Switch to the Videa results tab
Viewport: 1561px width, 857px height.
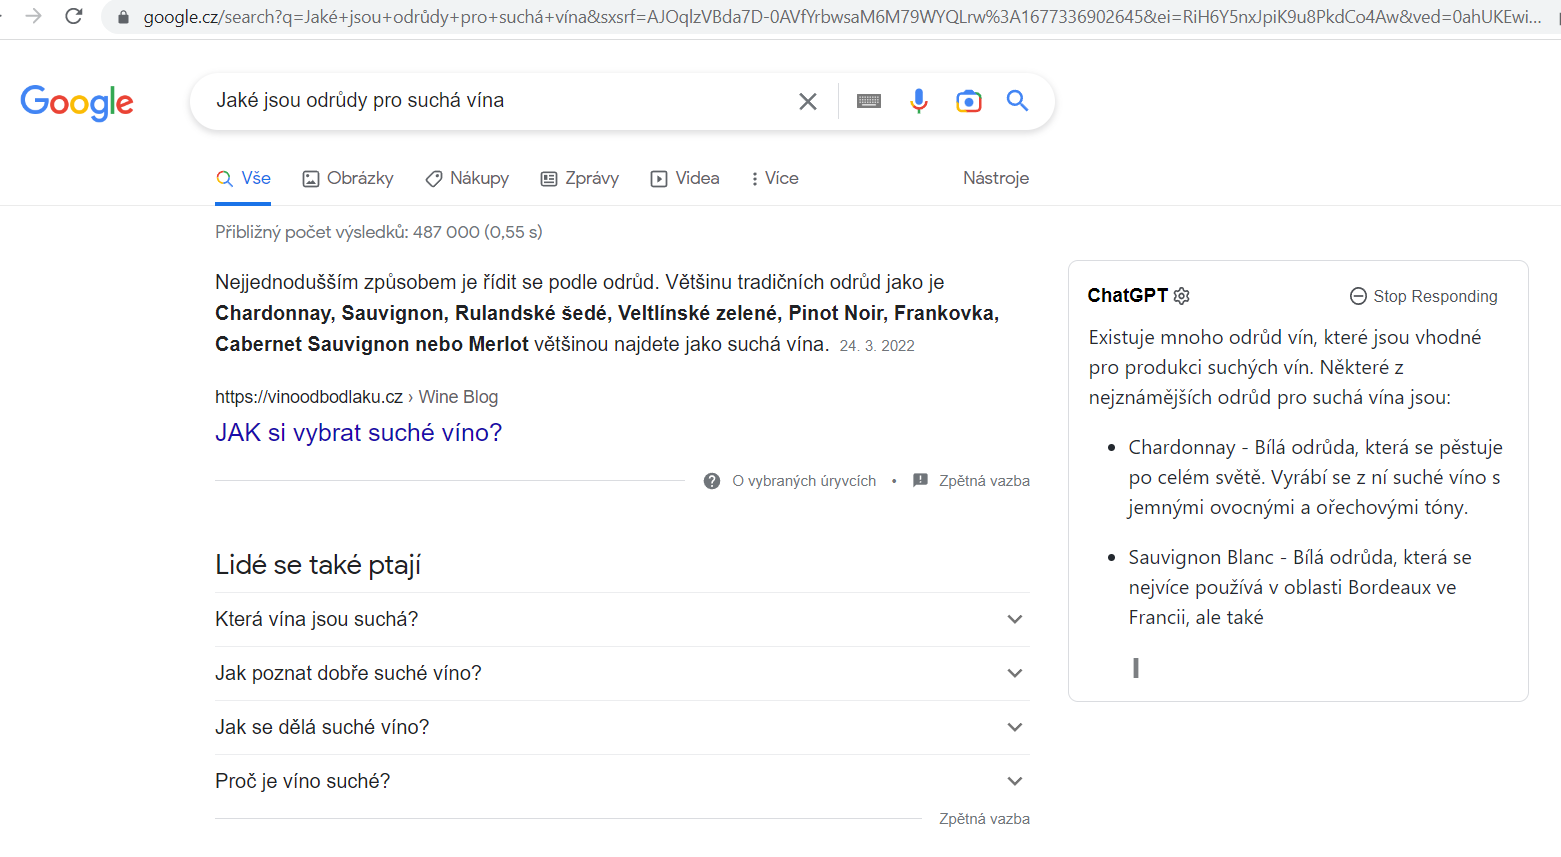[685, 178]
